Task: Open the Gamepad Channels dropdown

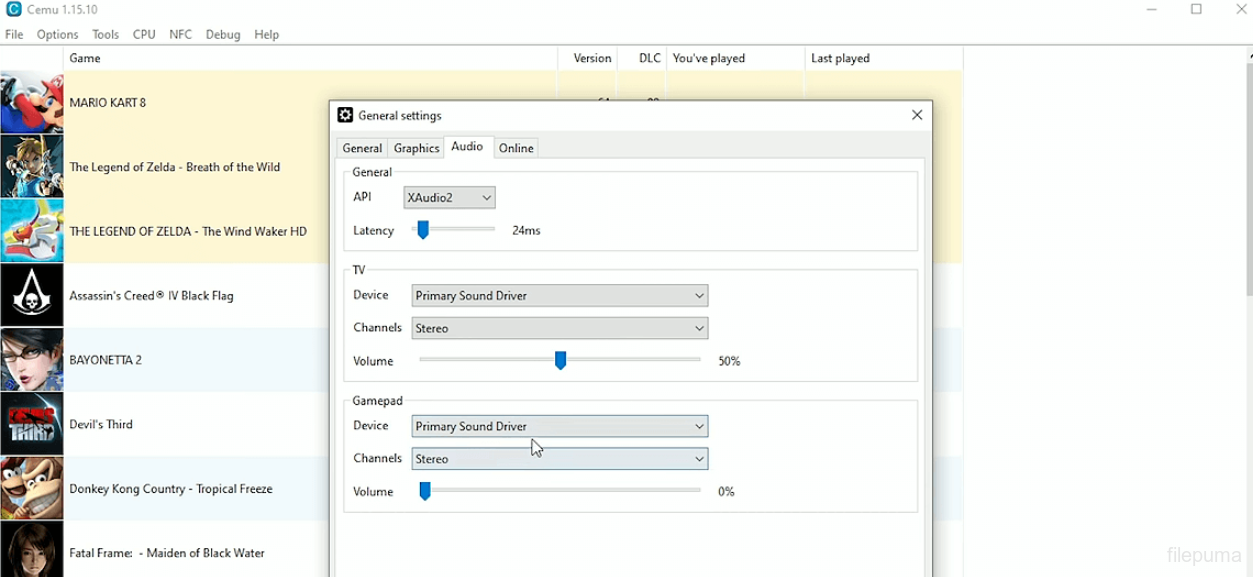Action: (559, 459)
